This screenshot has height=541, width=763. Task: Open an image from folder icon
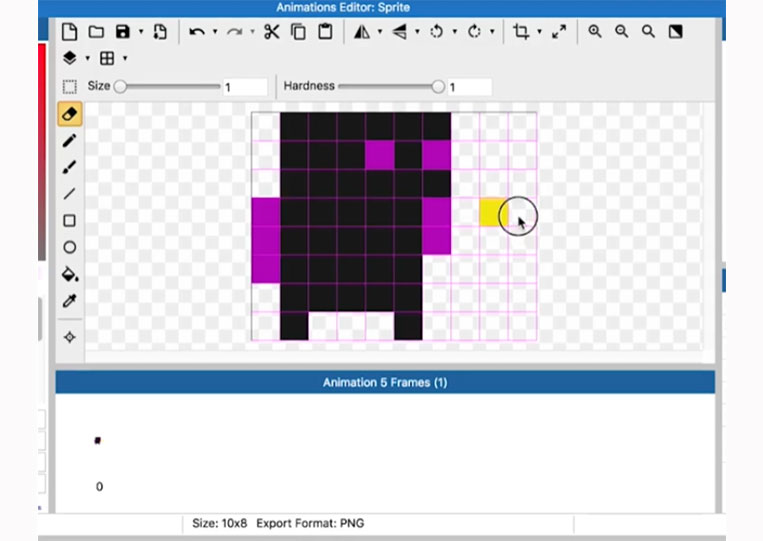(x=96, y=32)
